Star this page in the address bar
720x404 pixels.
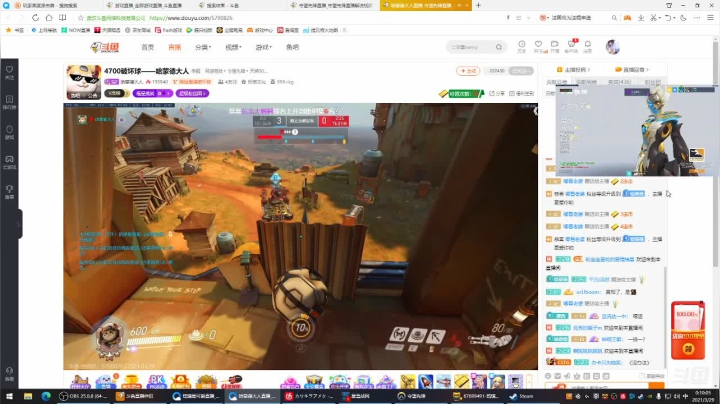pyautogui.click(x=81, y=18)
